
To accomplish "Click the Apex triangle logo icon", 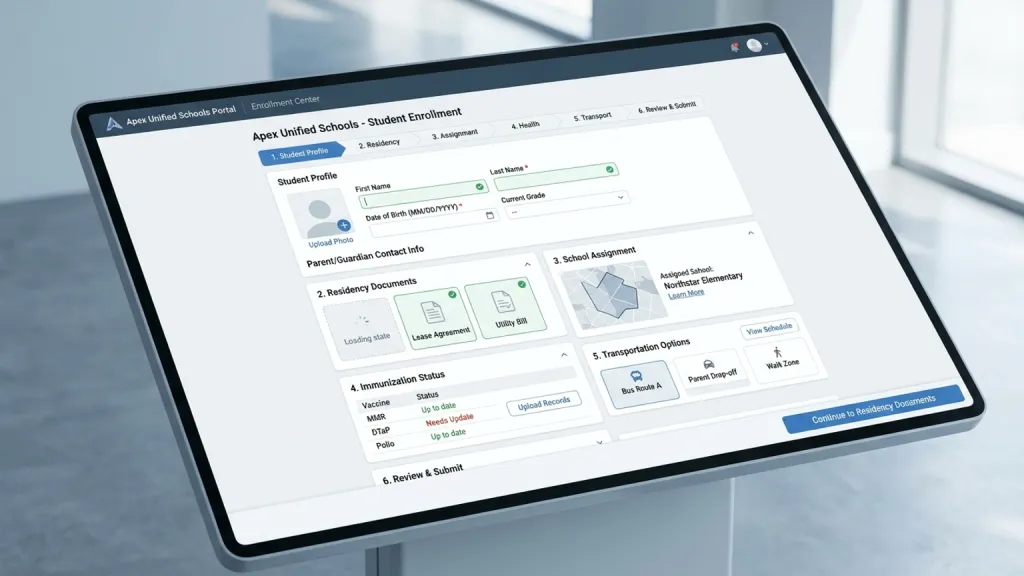I will point(114,123).
